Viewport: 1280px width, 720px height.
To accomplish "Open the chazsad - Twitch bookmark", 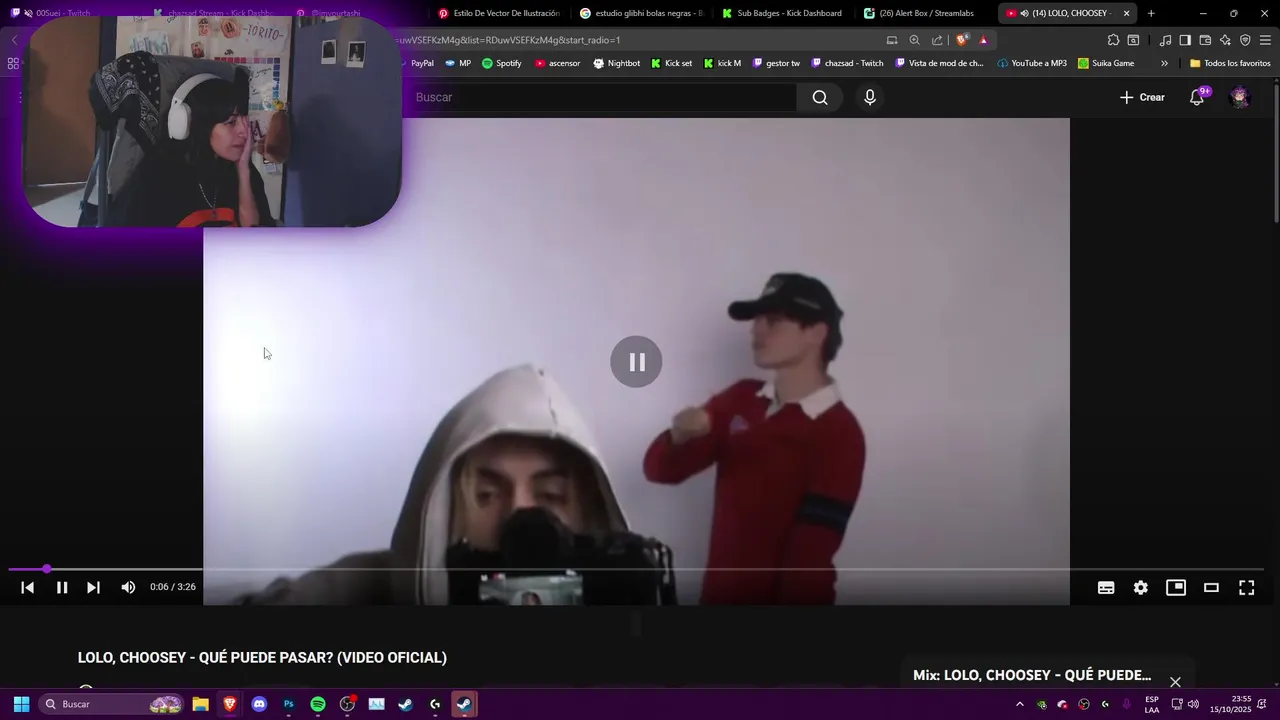I will tap(847, 63).
